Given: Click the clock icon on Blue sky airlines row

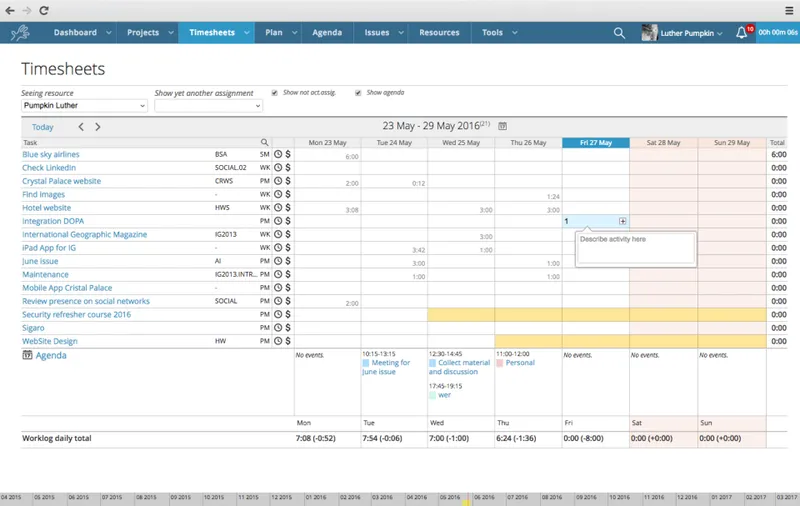Looking at the screenshot, I should (x=278, y=154).
